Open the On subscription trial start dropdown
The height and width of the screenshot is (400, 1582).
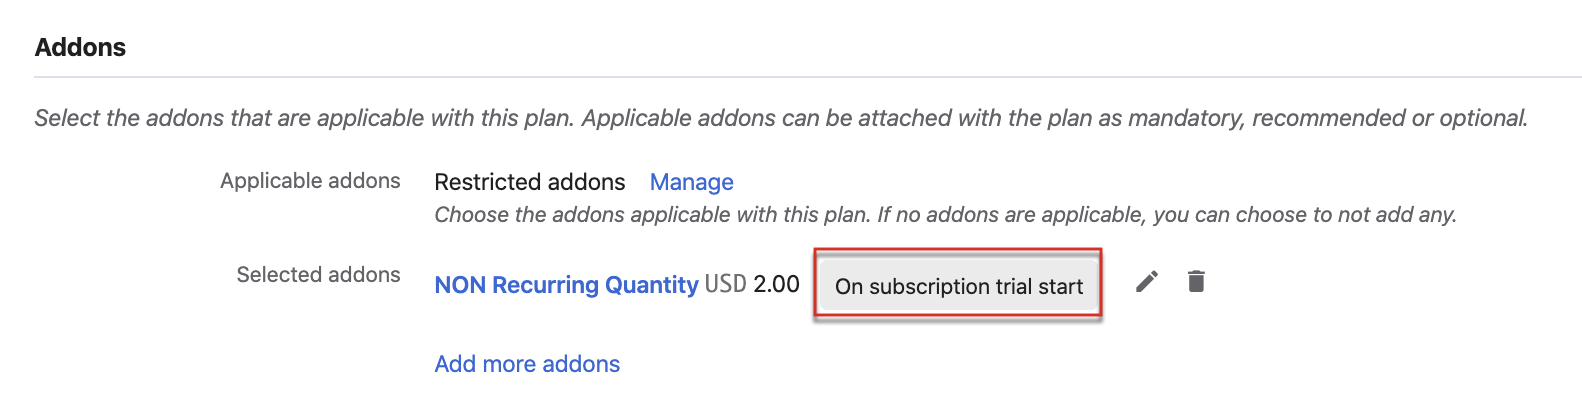958,286
